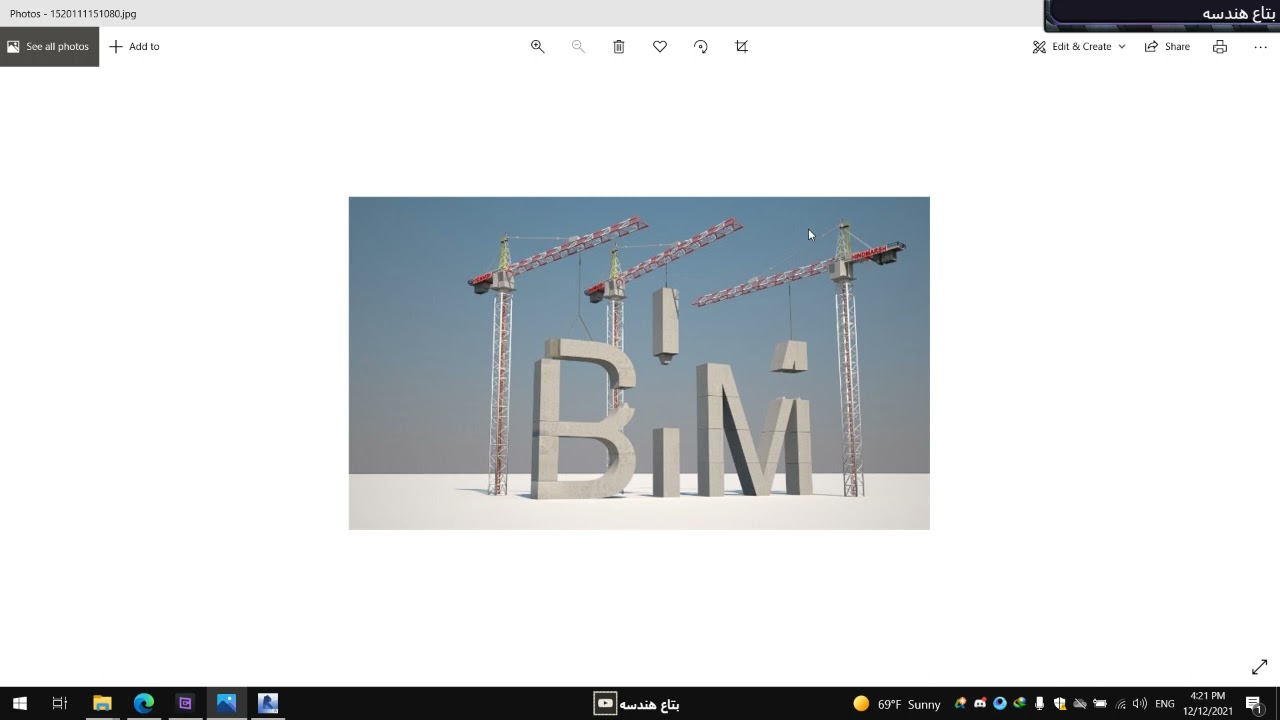Screen dimensions: 1280x720
Task: Switch the ENG input language
Action: click(x=1165, y=704)
